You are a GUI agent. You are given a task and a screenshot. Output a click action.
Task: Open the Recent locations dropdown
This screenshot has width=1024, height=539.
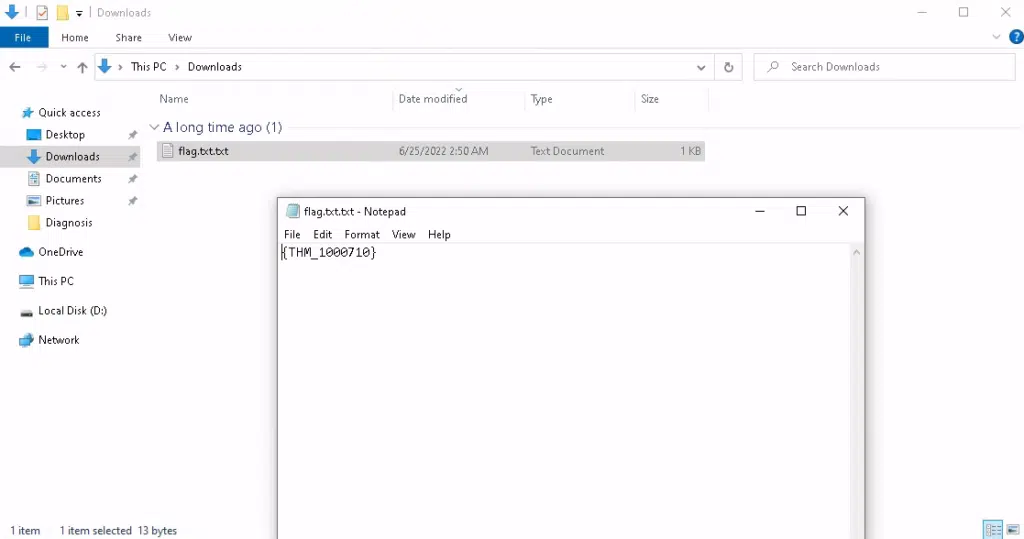tap(63, 67)
